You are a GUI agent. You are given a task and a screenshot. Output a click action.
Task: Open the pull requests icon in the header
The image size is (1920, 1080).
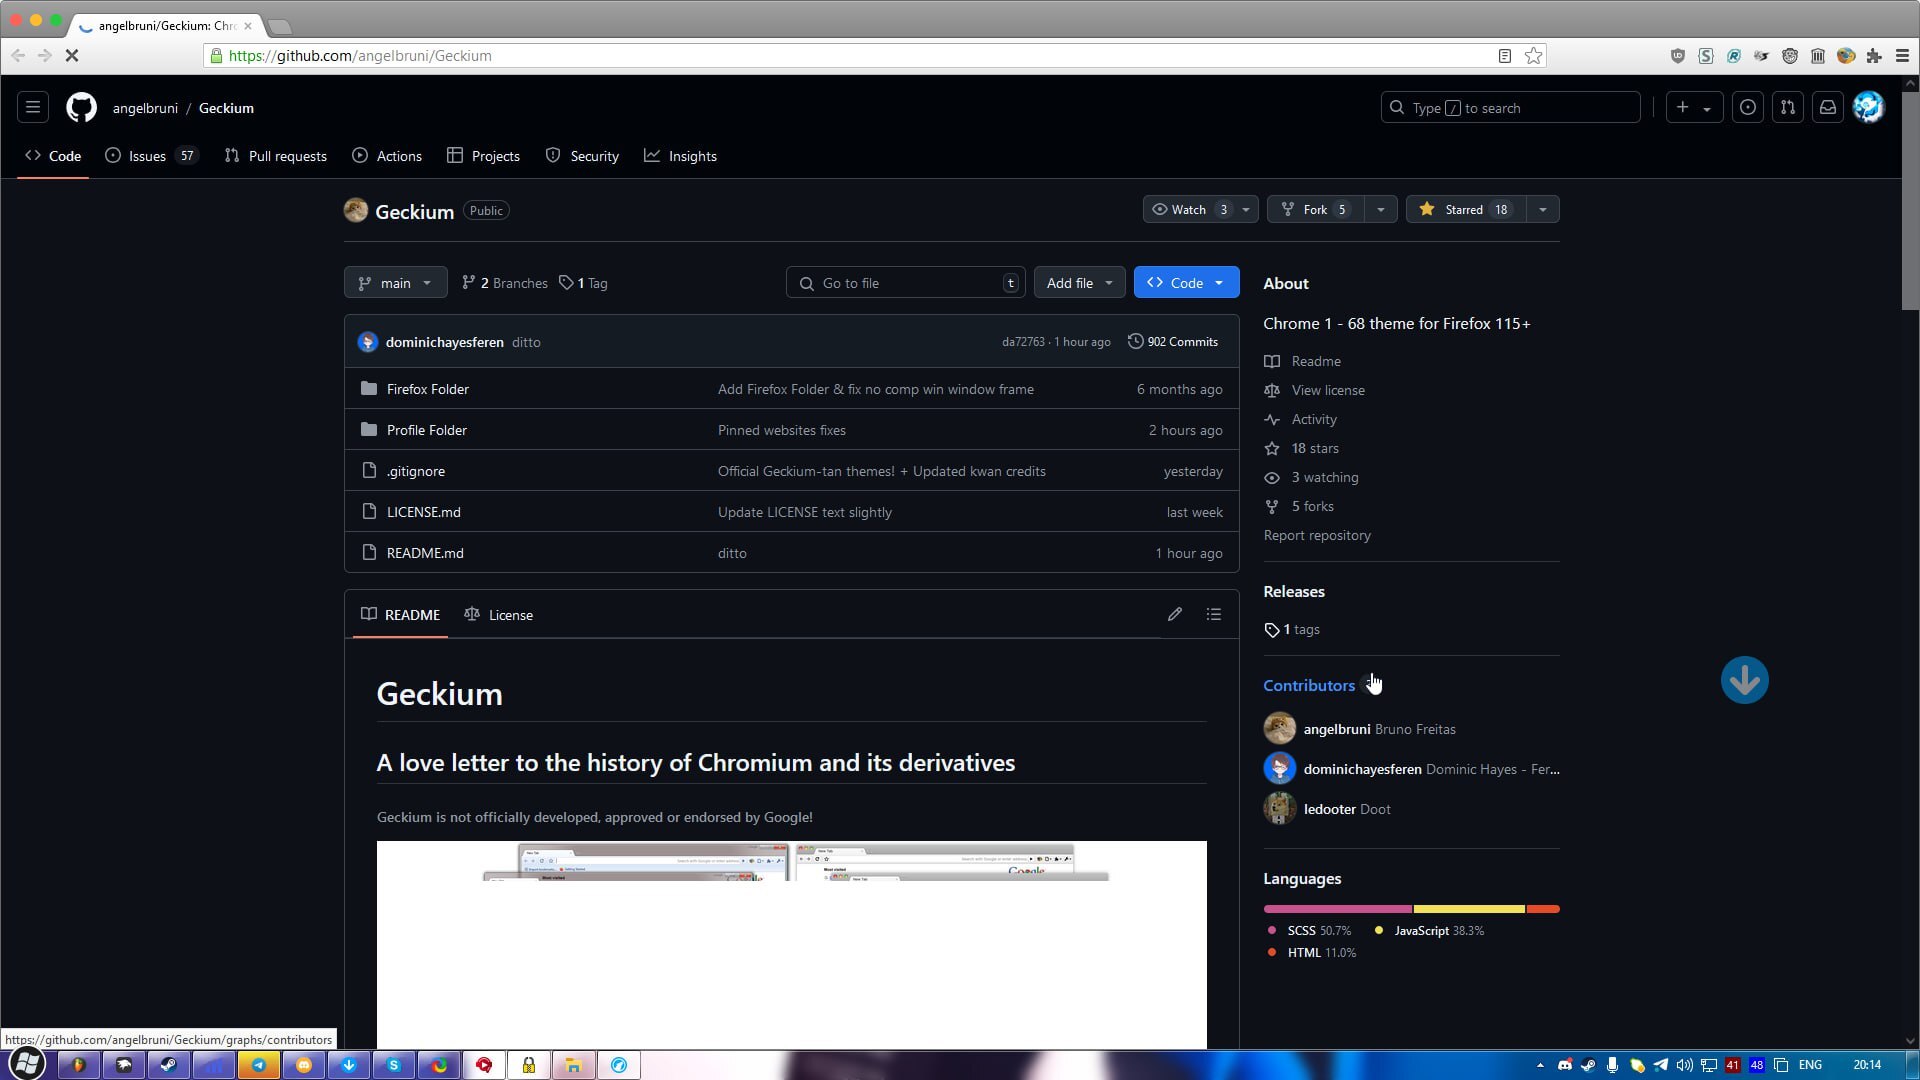[x=1787, y=107]
